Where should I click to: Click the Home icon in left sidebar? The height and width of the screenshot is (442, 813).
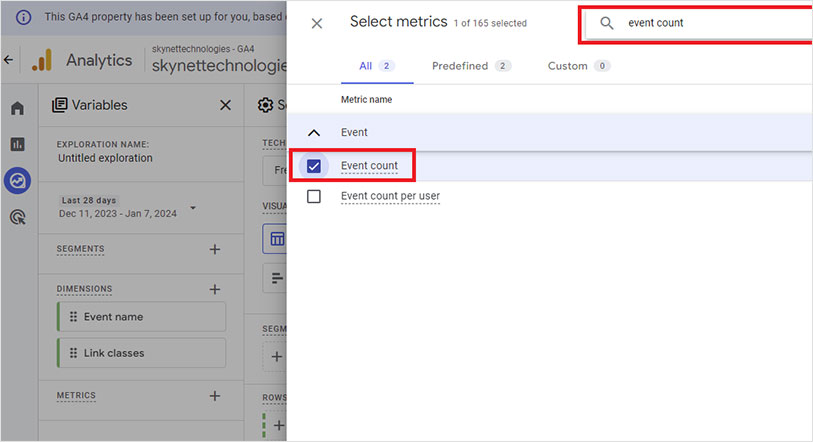(x=17, y=108)
